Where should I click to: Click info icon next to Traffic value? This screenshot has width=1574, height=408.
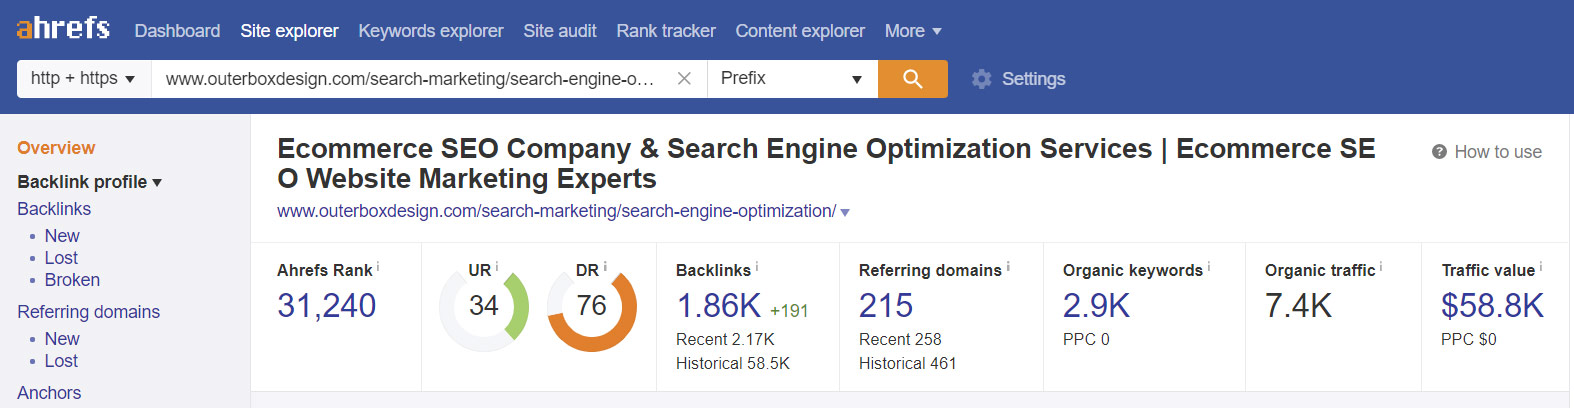point(1541,268)
